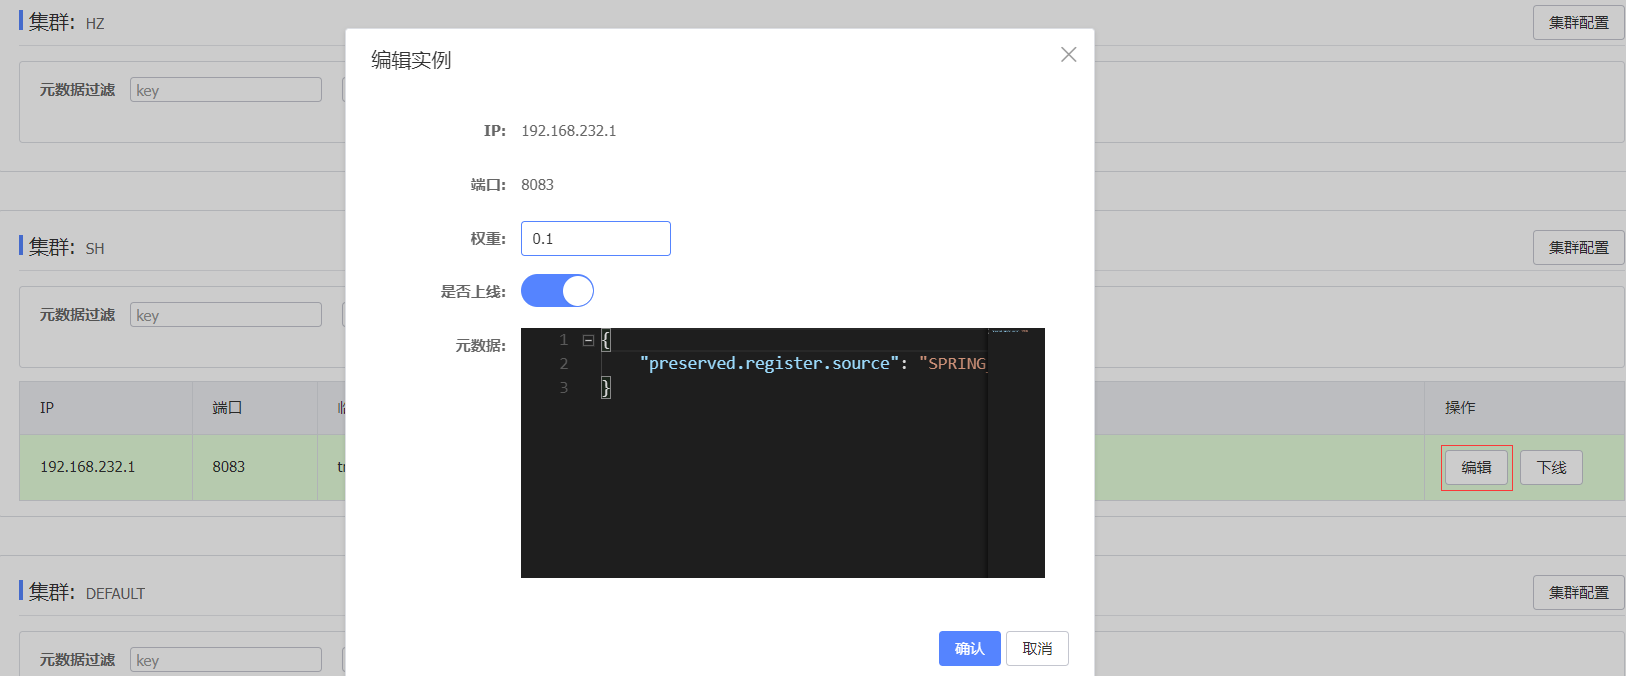The width and height of the screenshot is (1626, 676).
Task: Click port value 8083 in the dialog
Action: click(x=537, y=185)
